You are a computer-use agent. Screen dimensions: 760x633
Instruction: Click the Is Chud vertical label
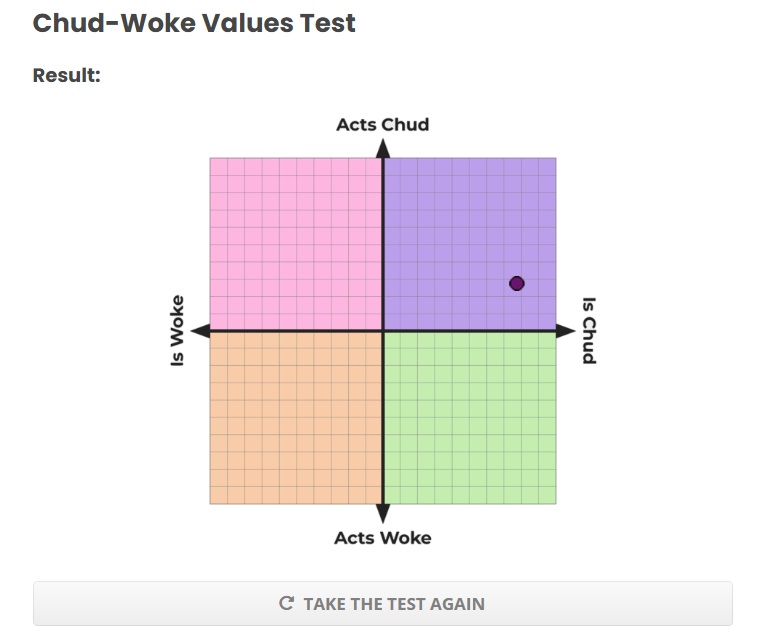coord(588,331)
